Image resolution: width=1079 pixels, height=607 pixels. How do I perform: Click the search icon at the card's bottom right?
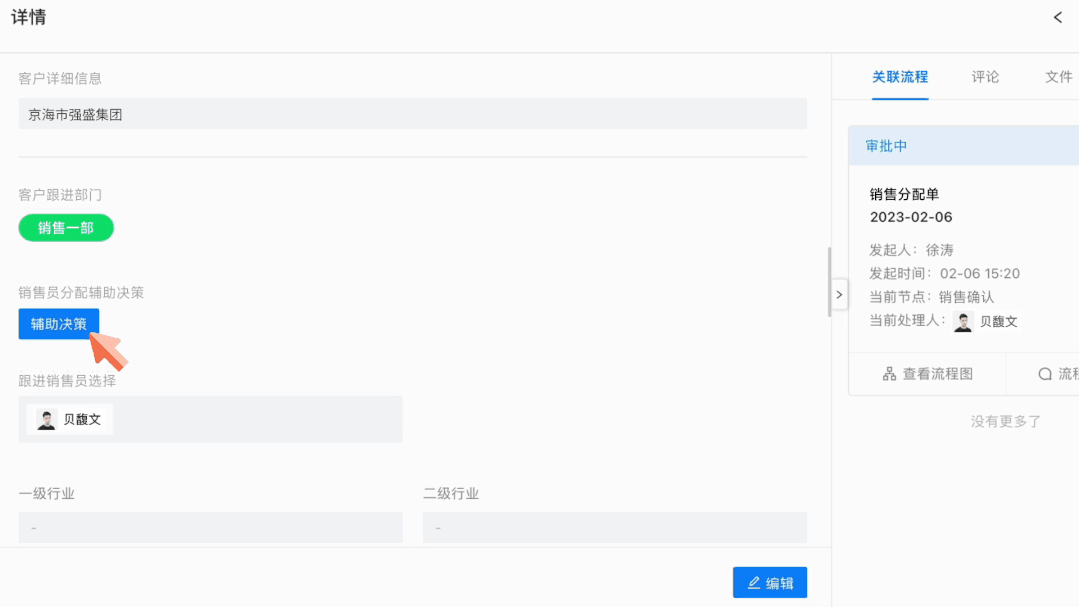[x=1045, y=374]
